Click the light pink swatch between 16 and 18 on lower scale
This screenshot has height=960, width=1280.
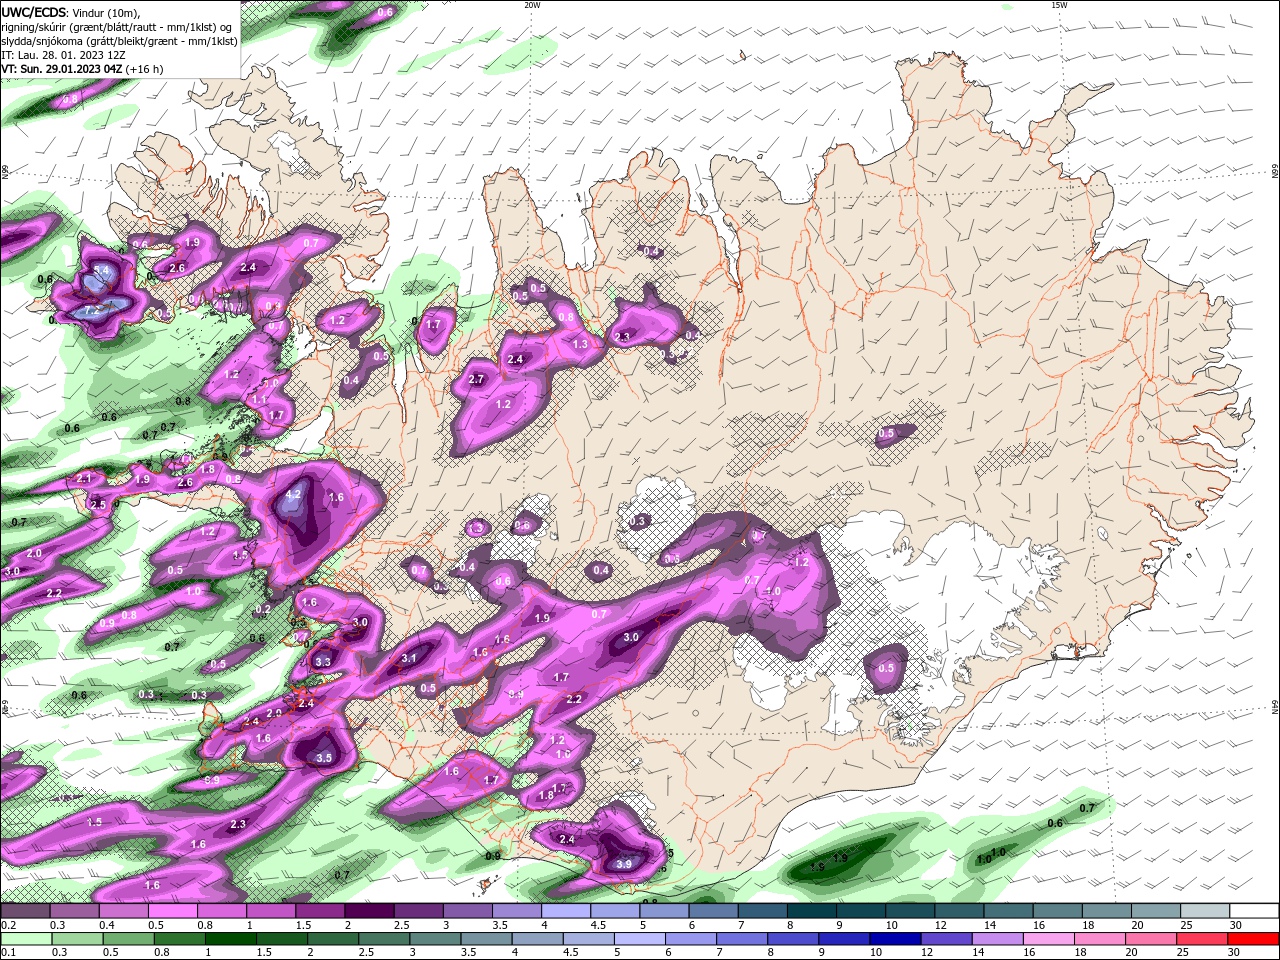(1050, 939)
